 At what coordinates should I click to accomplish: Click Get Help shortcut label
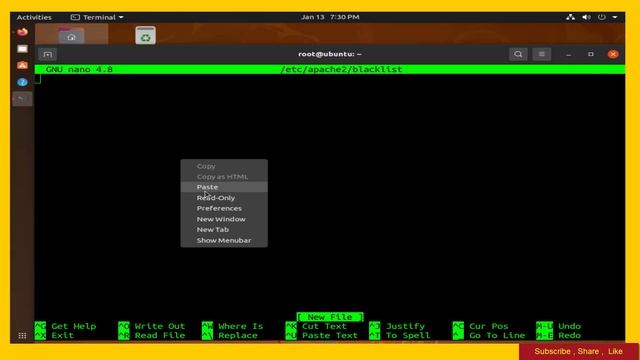(x=74, y=326)
